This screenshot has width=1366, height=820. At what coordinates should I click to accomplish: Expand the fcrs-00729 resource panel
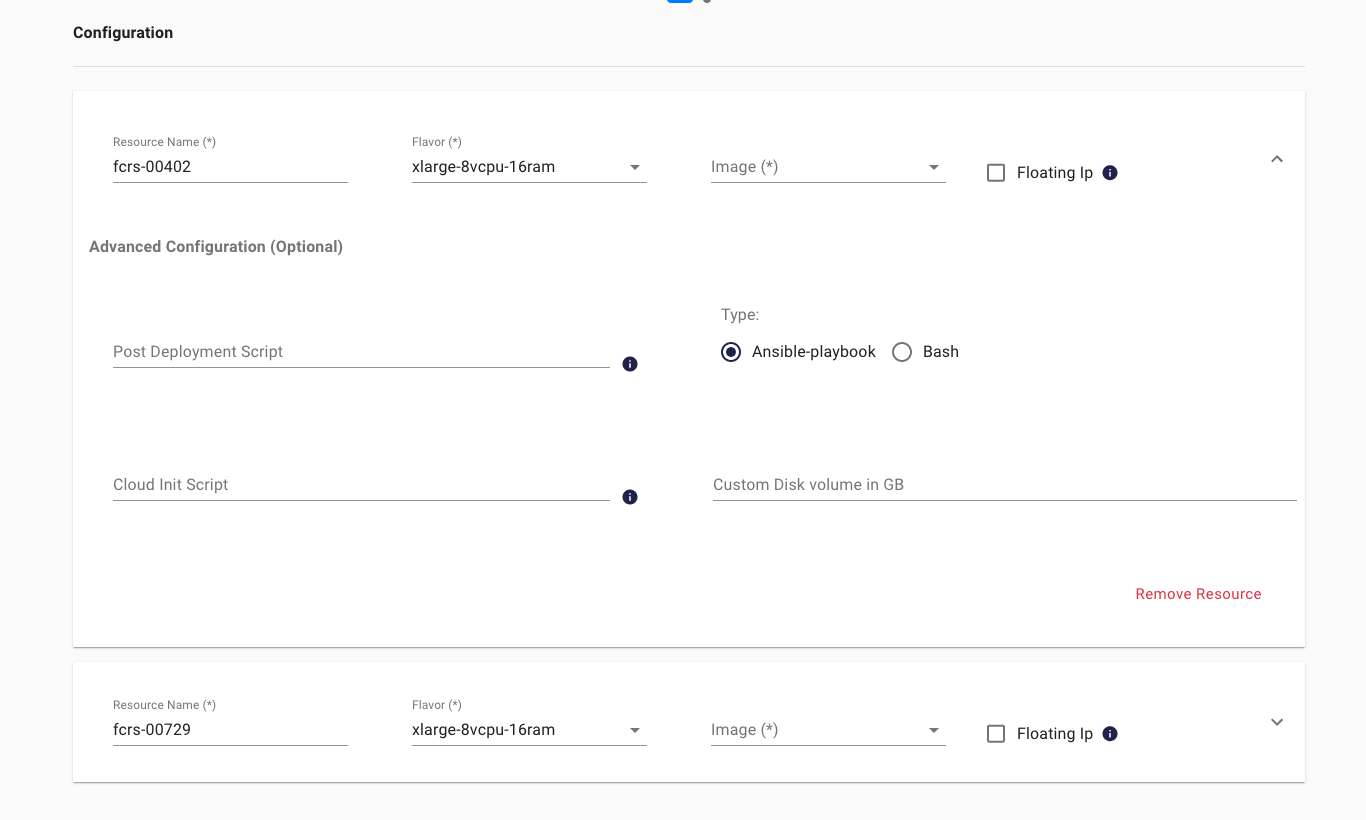tap(1277, 722)
